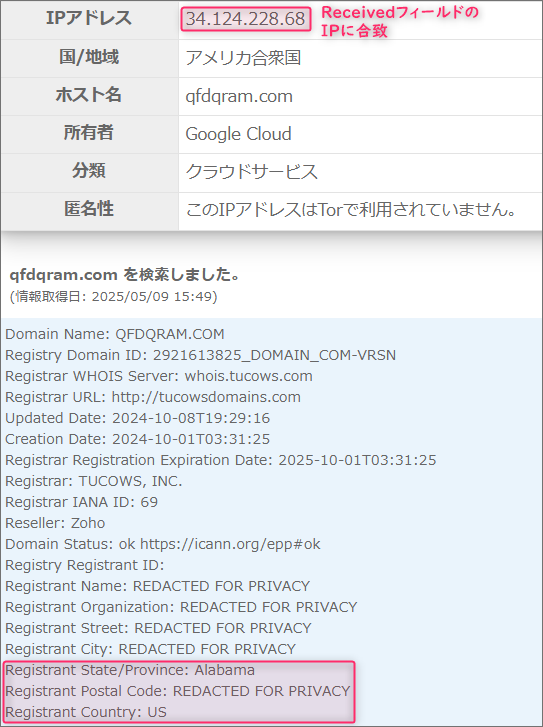
Task: Select the hostname value qfdqram.com
Action: pos(239,96)
